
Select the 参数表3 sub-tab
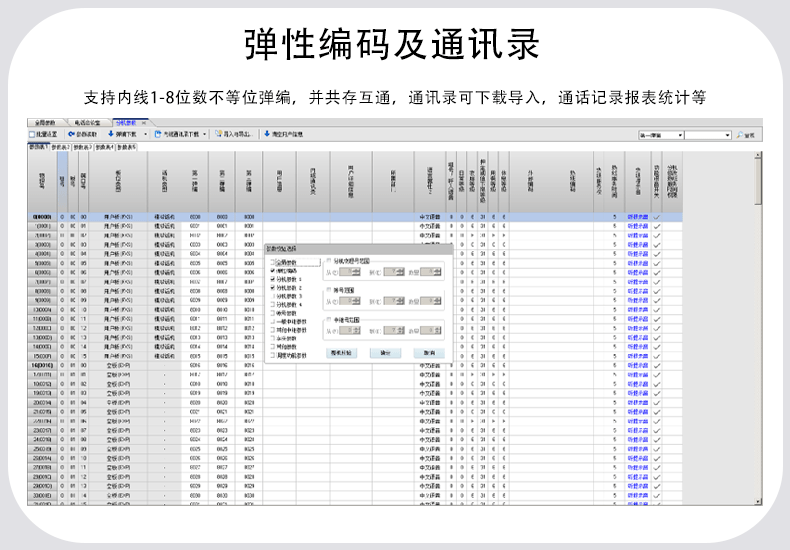coord(83,147)
